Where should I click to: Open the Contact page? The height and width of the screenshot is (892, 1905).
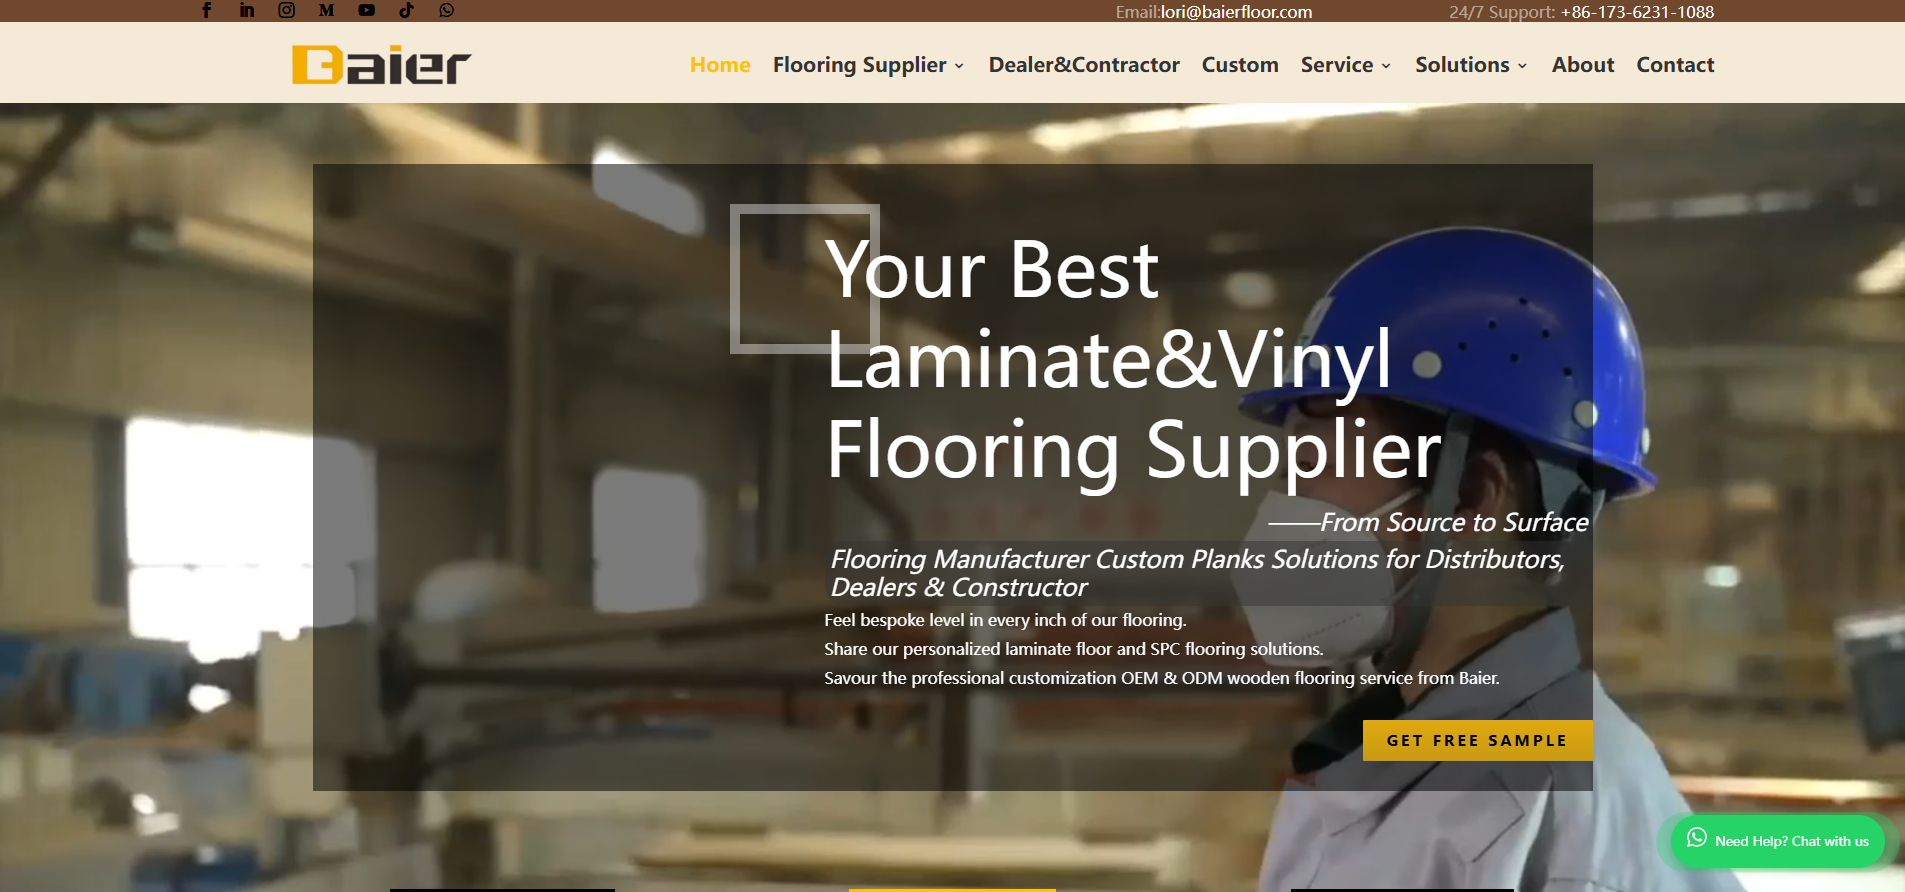pos(1675,65)
